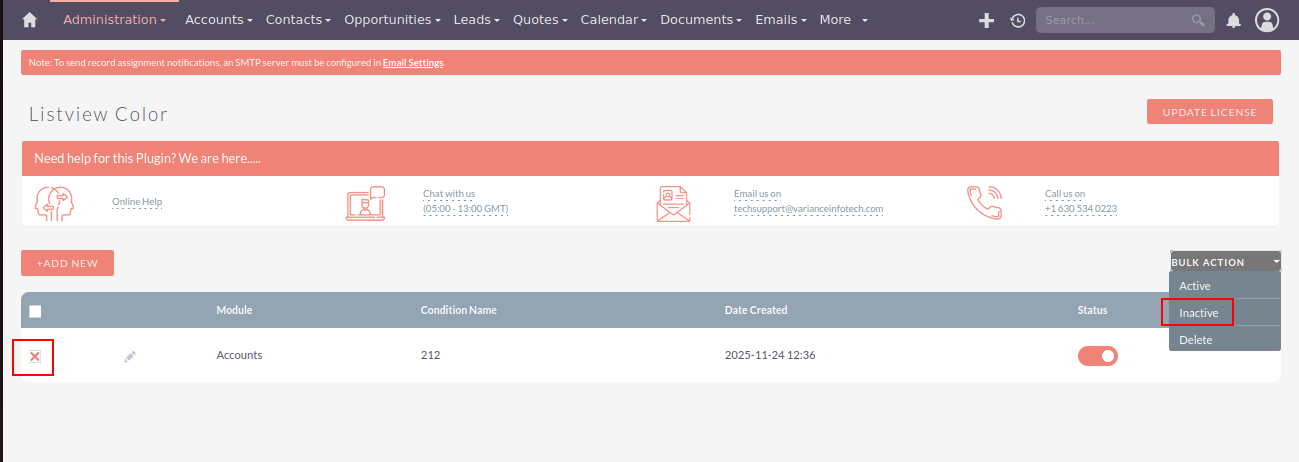This screenshot has height=462, width=1299.
Task: Expand the More navigation dropdown
Action: [843, 20]
